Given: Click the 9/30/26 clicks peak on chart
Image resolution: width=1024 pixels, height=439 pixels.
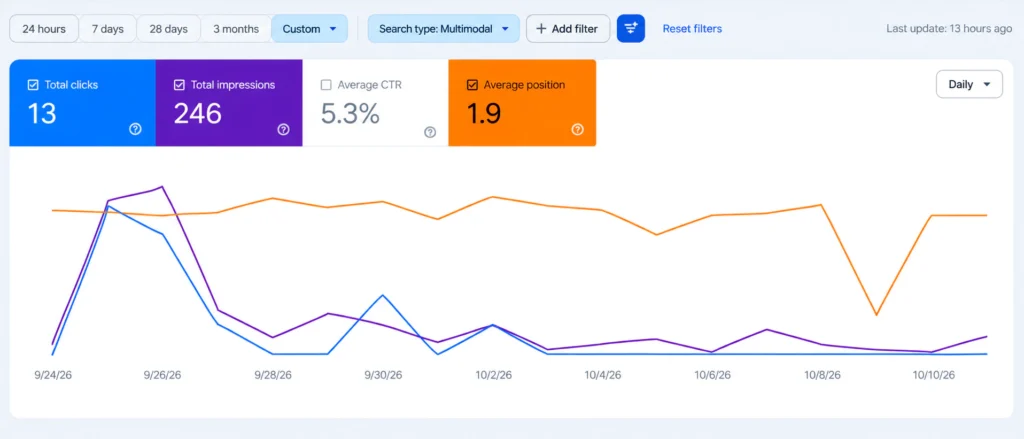Looking at the screenshot, I should 382,295.
